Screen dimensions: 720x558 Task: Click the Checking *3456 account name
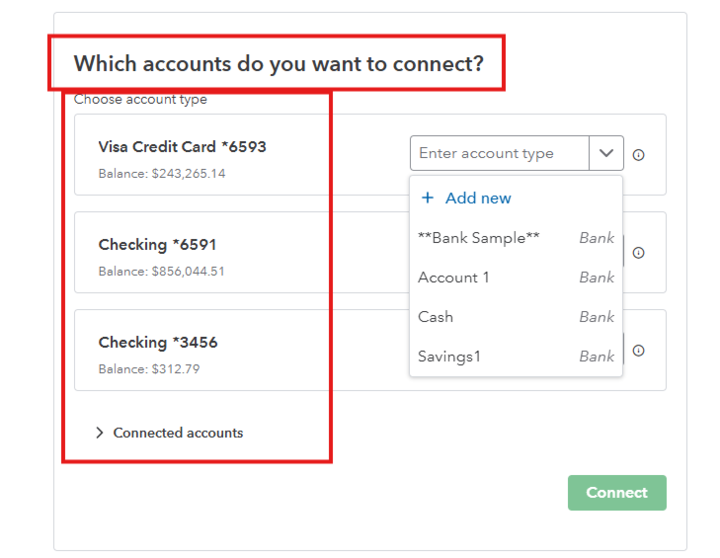[157, 343]
